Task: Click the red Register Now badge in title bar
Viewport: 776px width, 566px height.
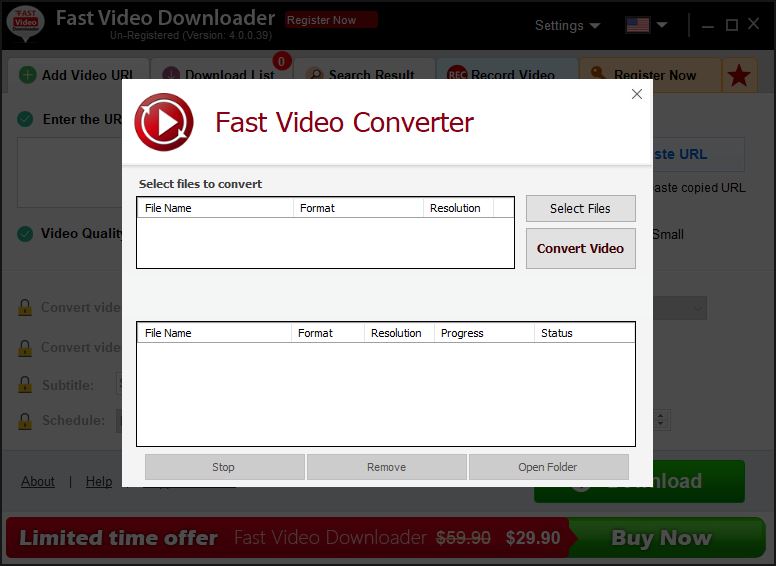Action: (331, 20)
